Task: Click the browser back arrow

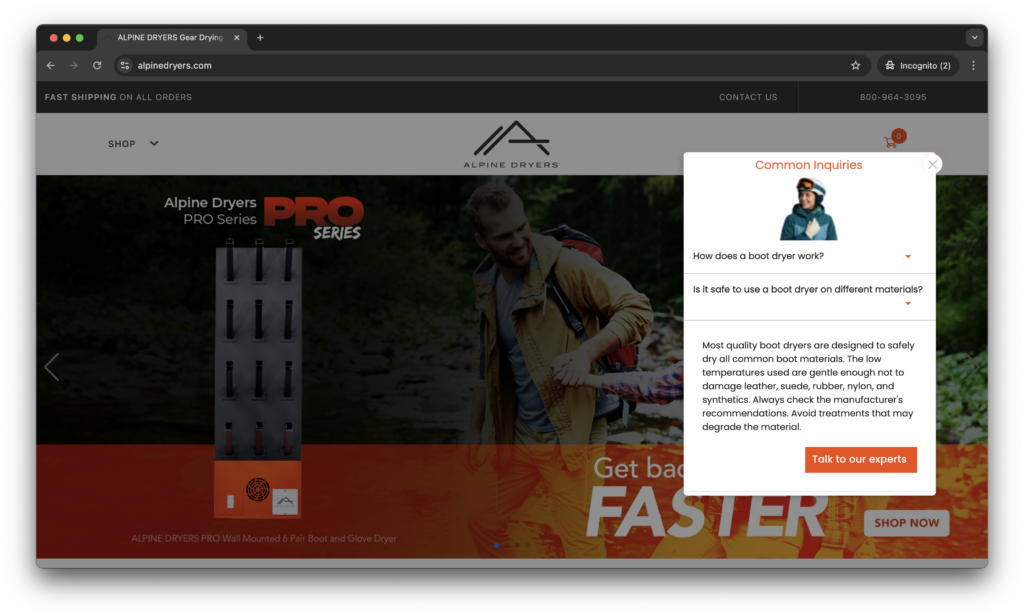Action: 51,65
